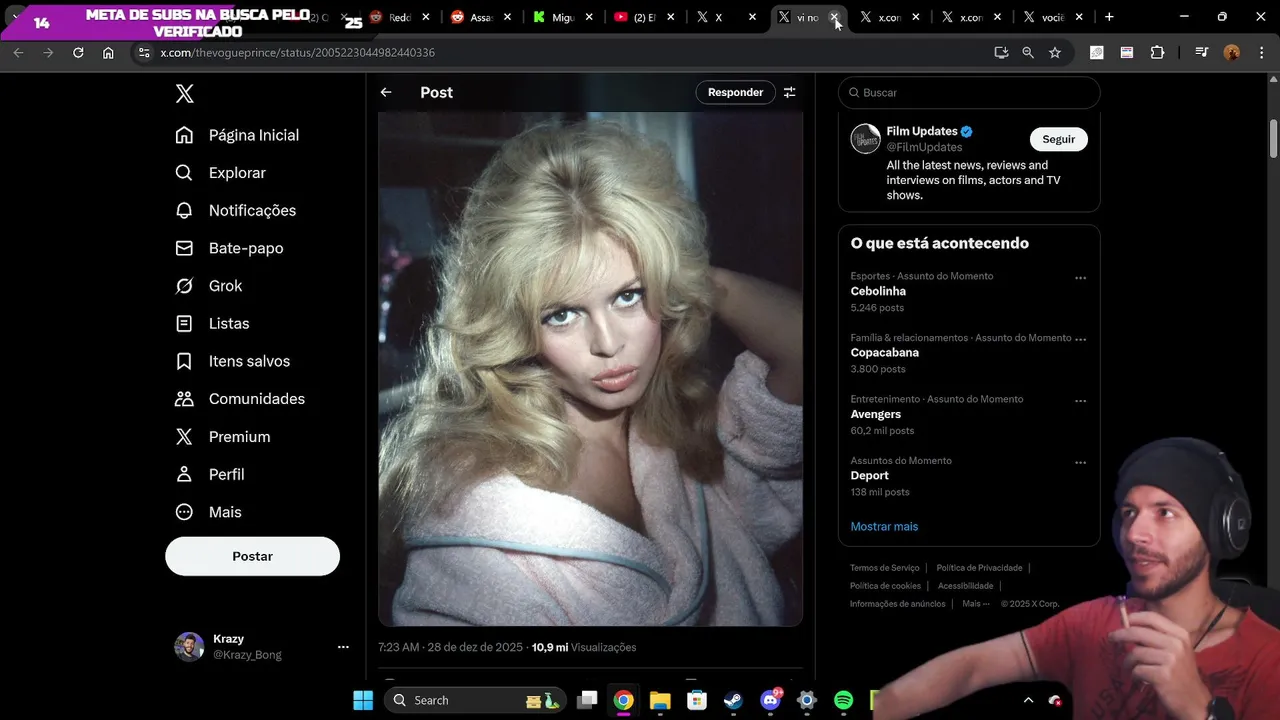Open Política de cookies link
Screen dimensions: 1280x720
pos(885,586)
